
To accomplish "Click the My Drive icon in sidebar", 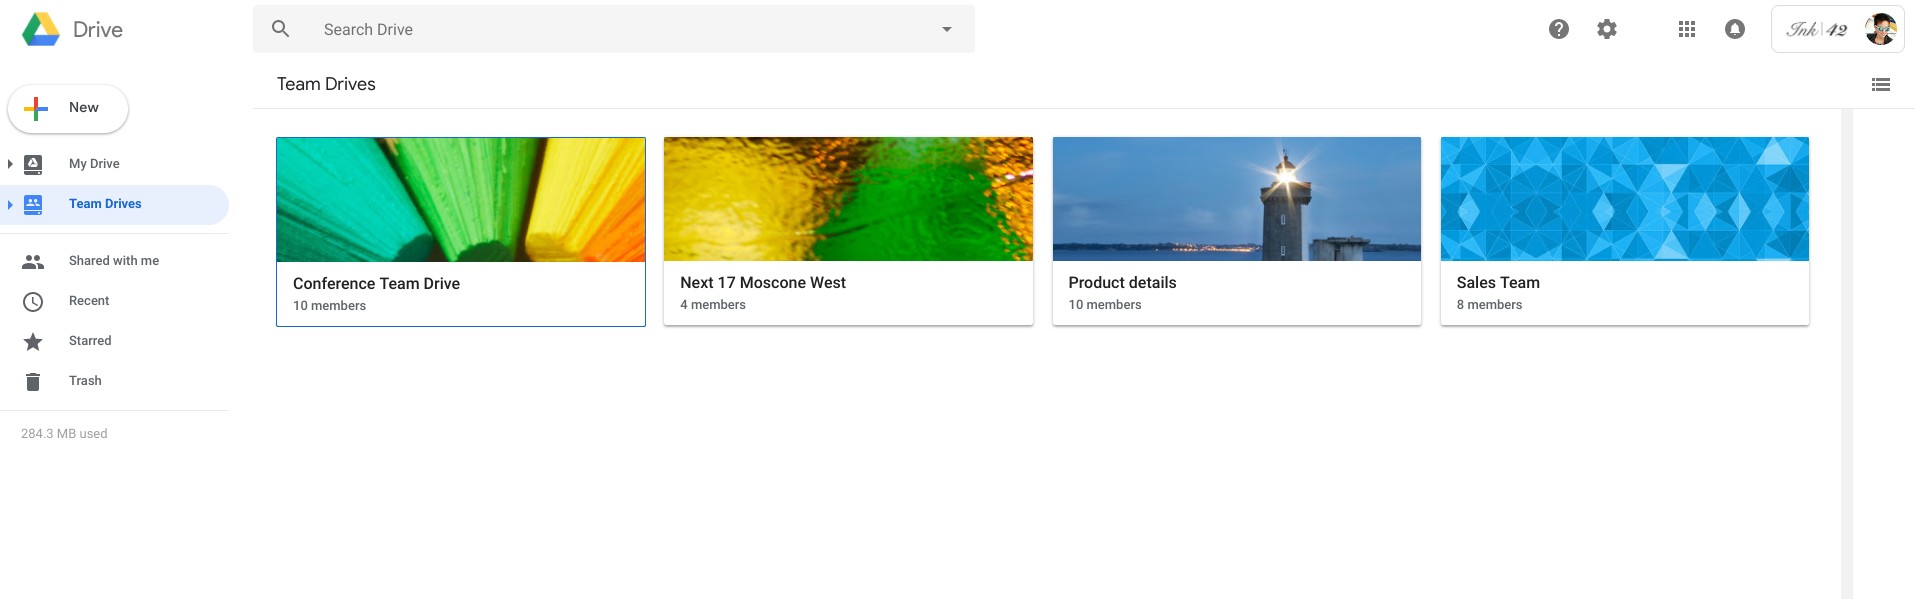I will [33, 164].
